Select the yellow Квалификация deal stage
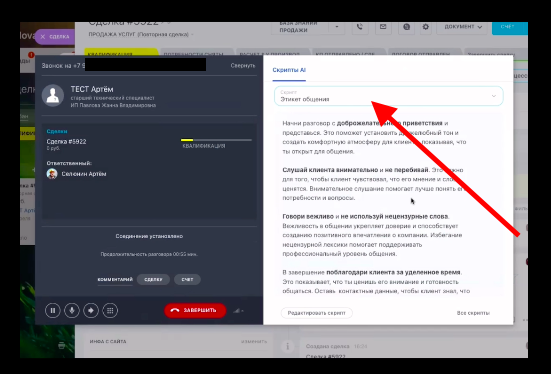The width and height of the screenshot is (551, 374). click(x=121, y=52)
